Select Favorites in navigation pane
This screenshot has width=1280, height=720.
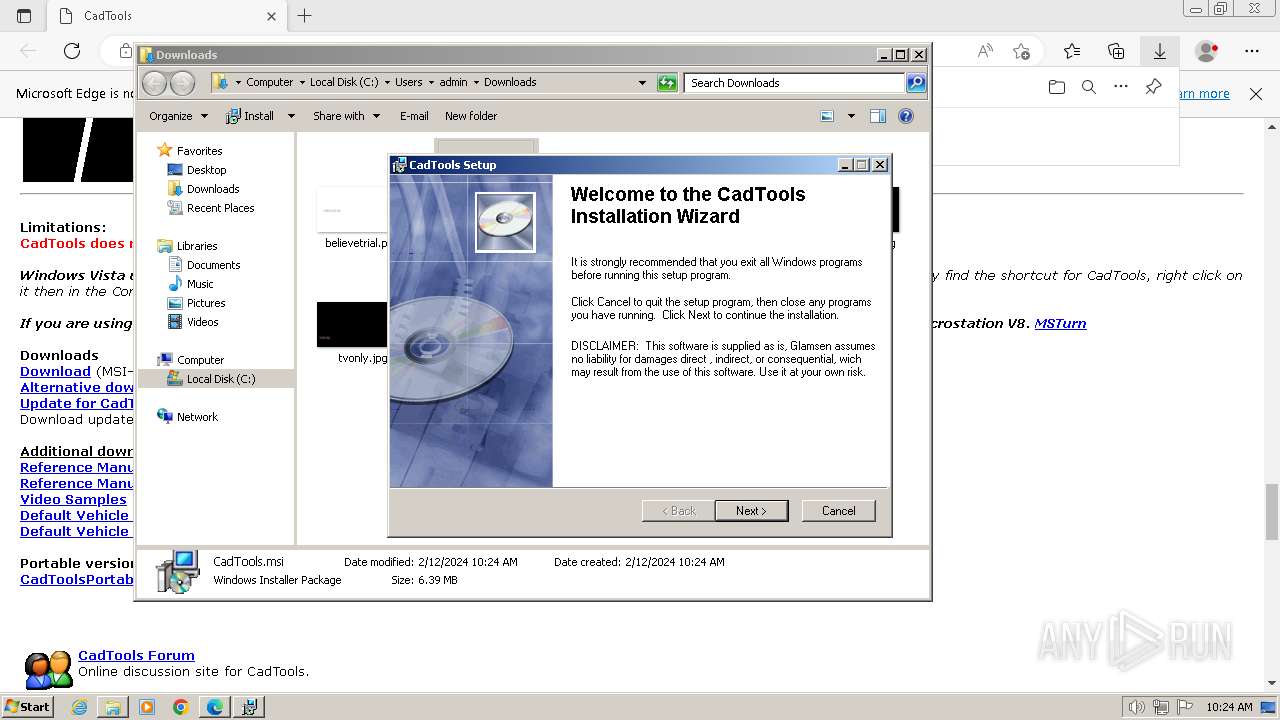tap(199, 151)
